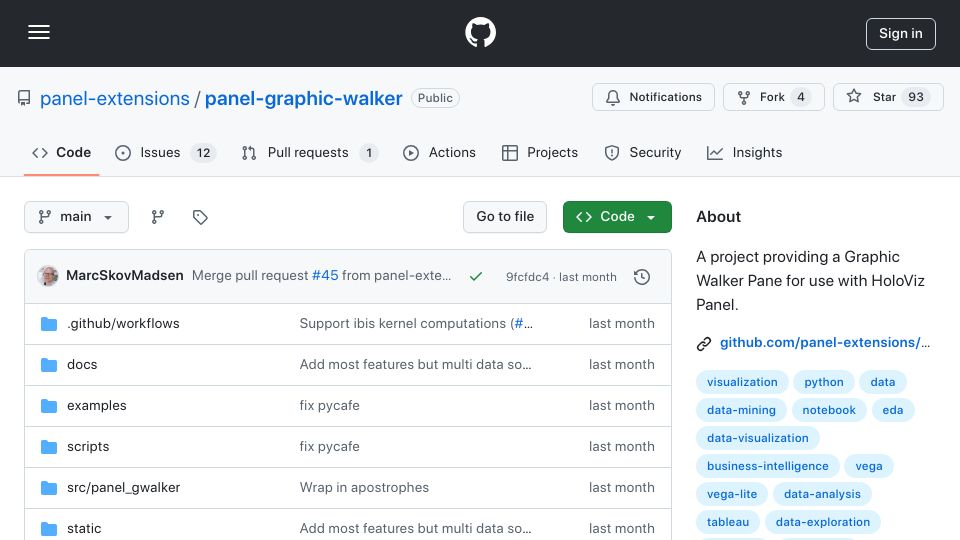960x540 pixels.
Task: Select the data-exploration topic tag
Action: point(822,522)
